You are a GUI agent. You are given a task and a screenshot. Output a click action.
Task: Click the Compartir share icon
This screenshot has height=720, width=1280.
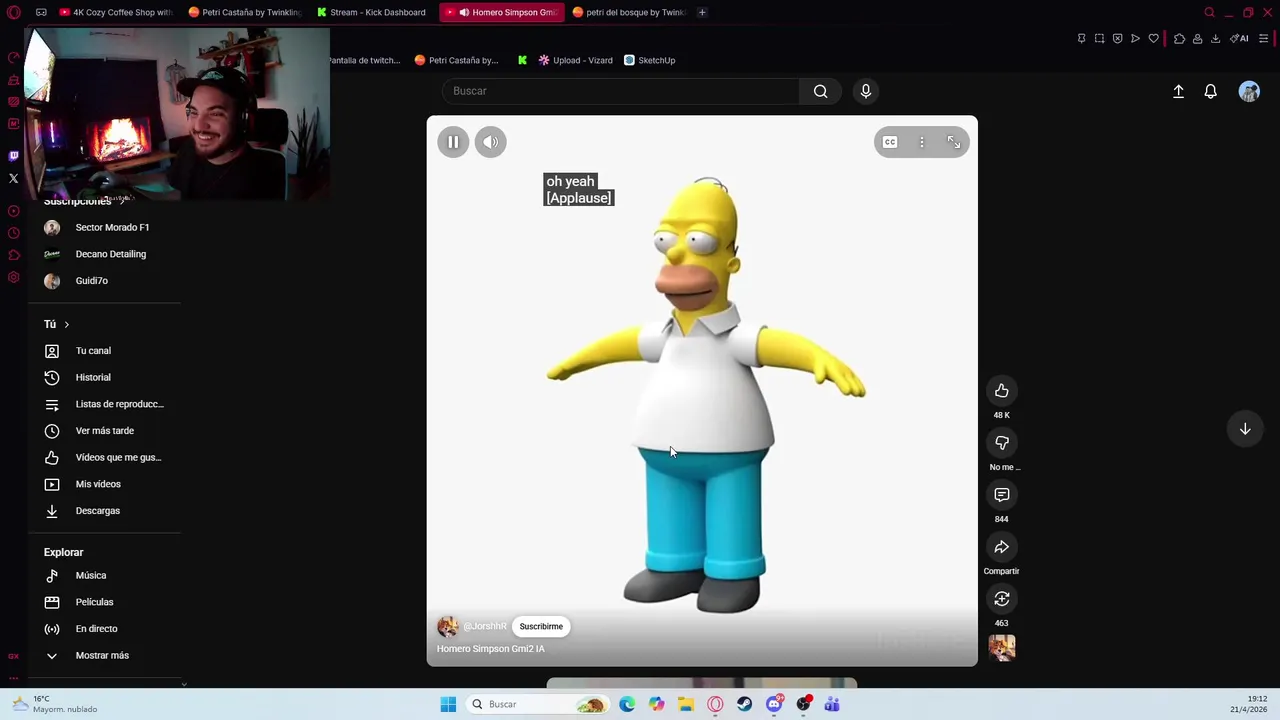click(x=1002, y=546)
